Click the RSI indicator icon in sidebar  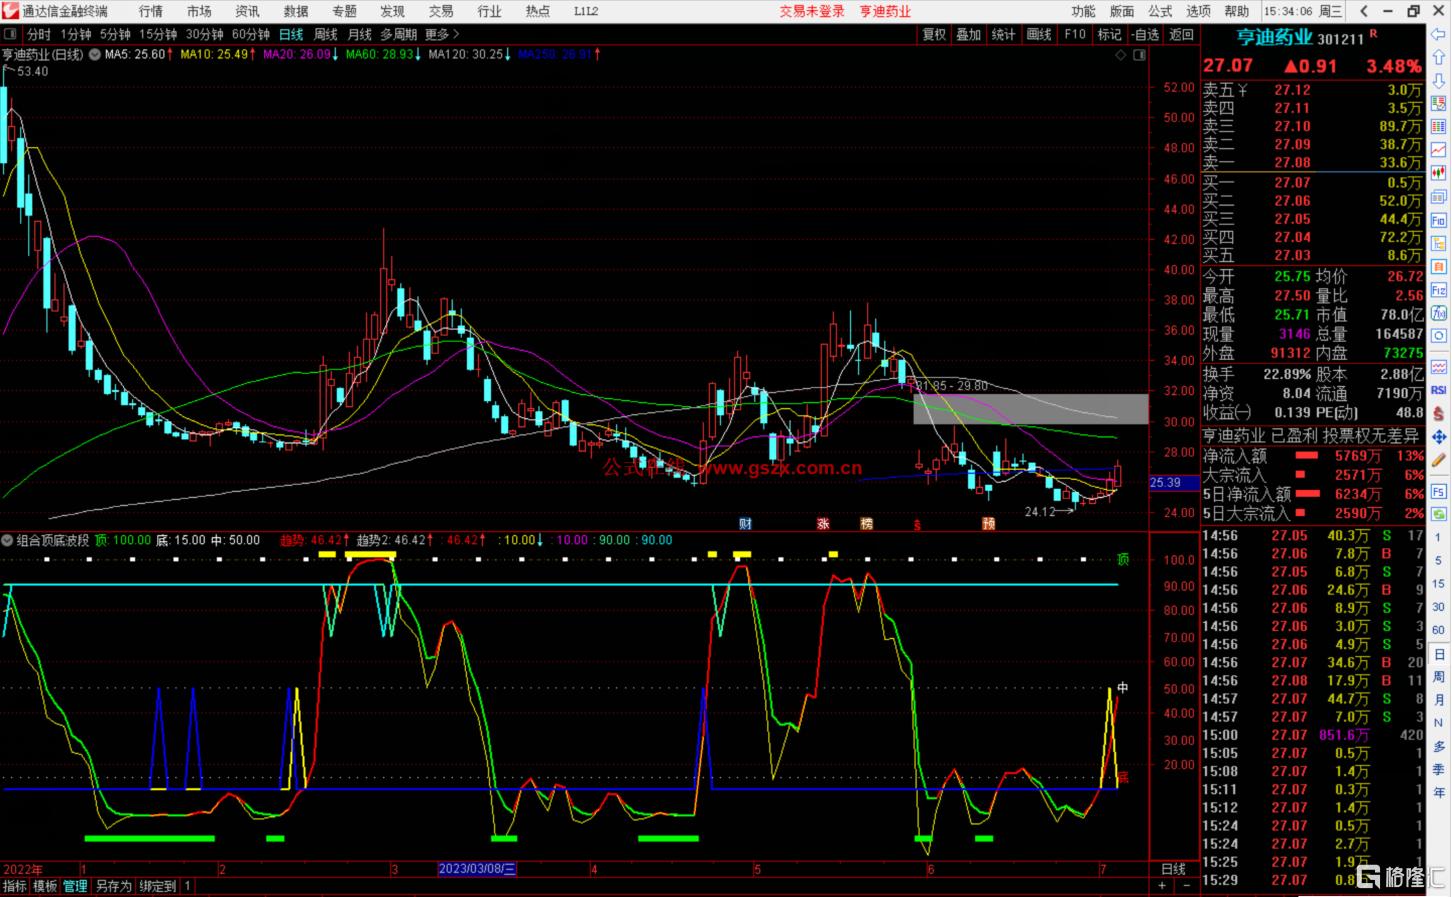coord(1438,389)
